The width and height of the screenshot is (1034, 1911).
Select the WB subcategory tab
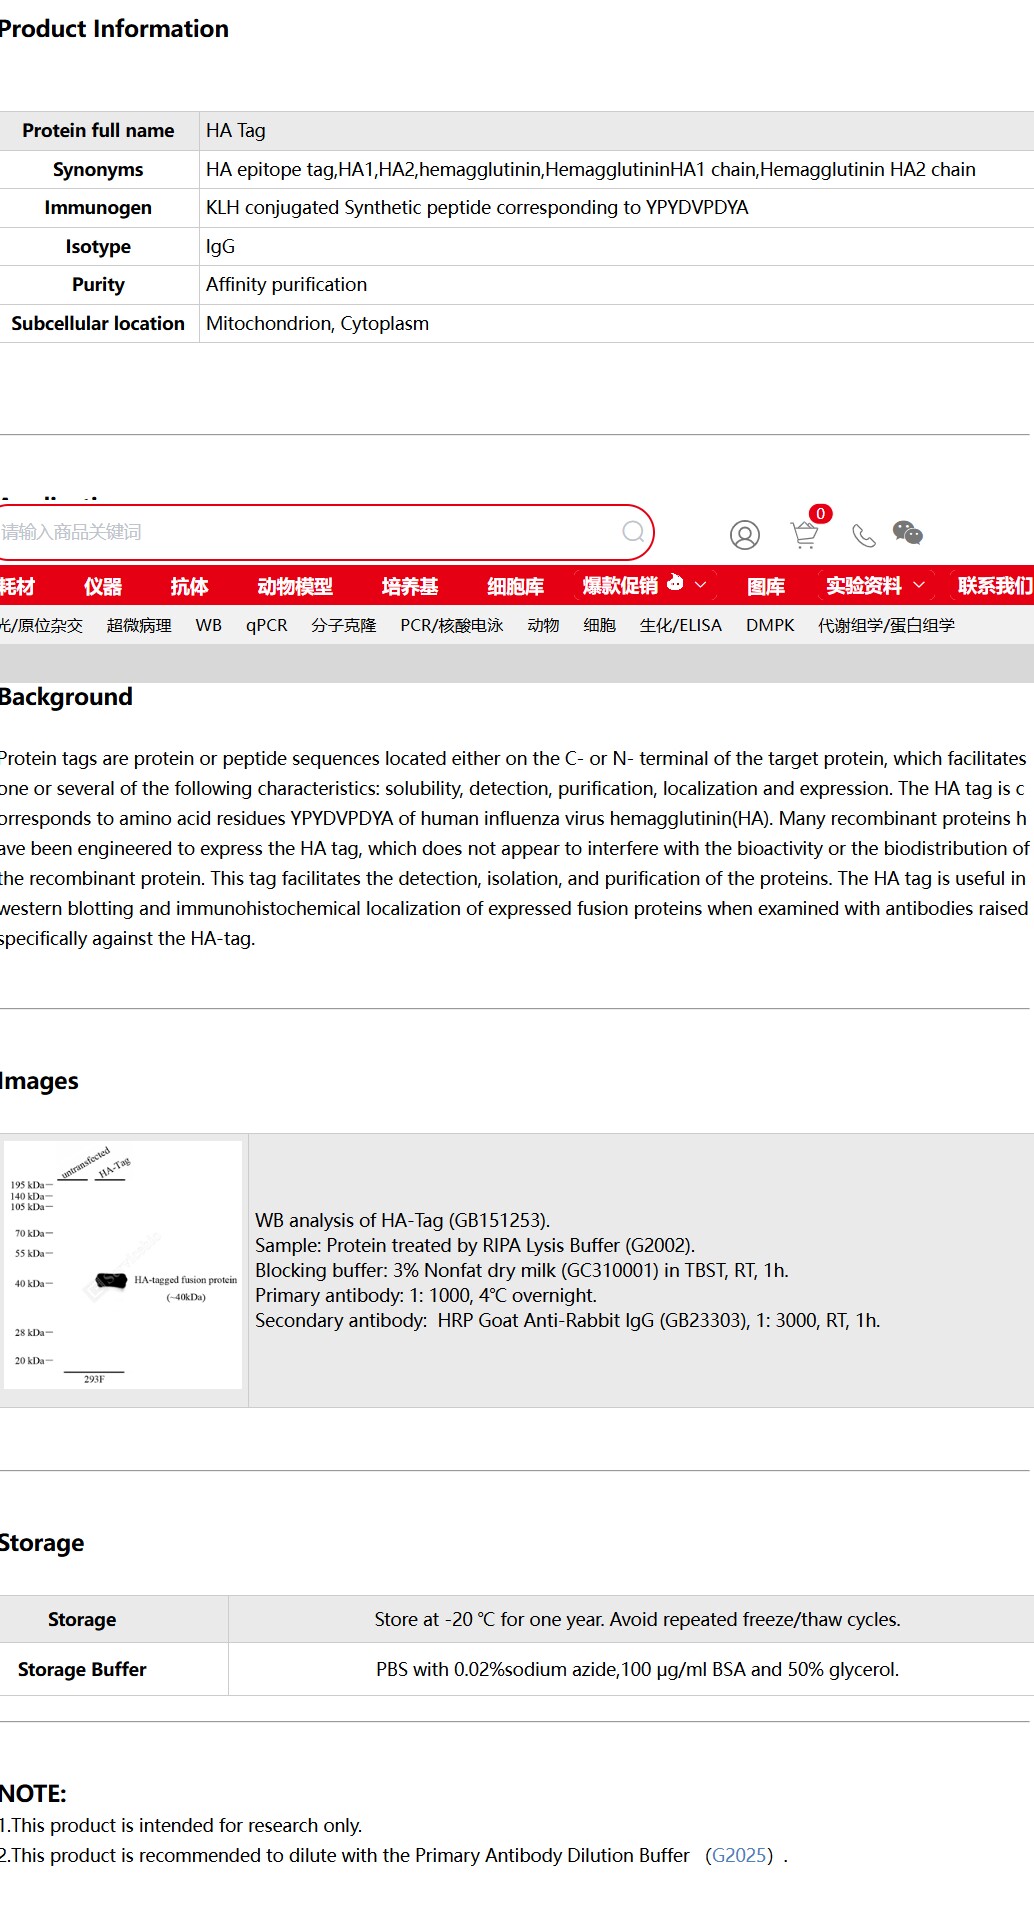(209, 625)
